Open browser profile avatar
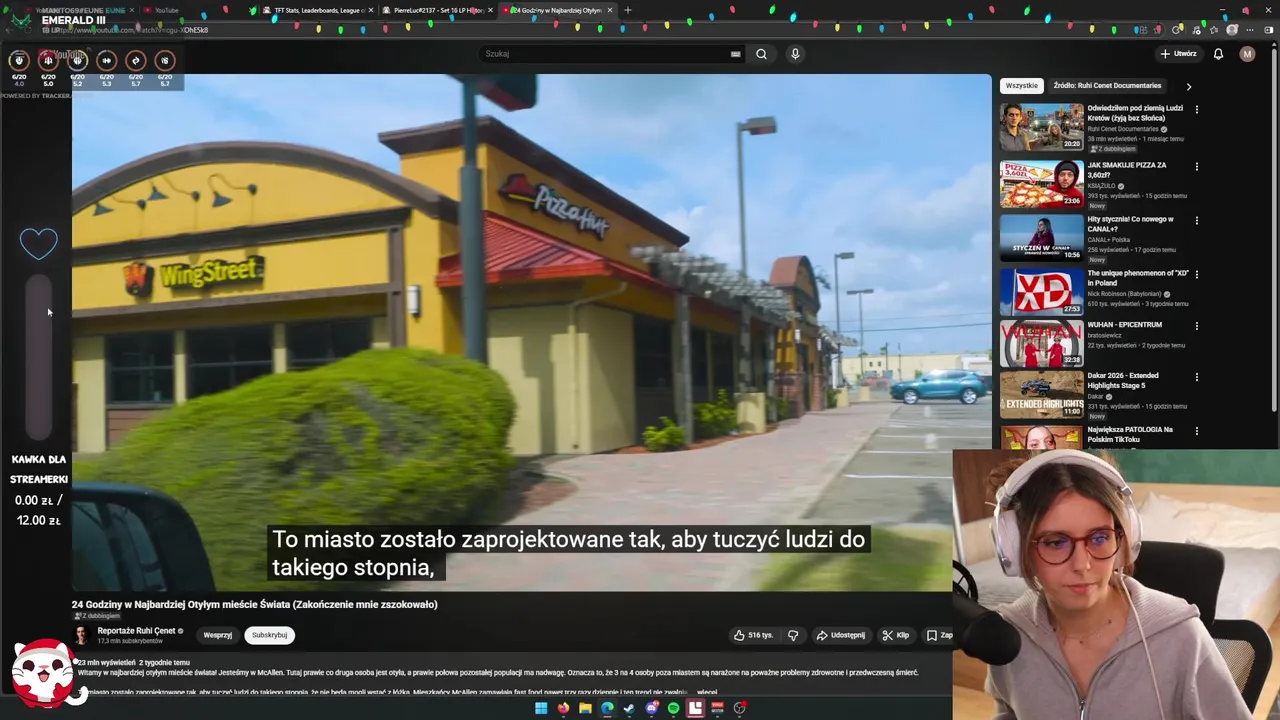 [x=1232, y=30]
